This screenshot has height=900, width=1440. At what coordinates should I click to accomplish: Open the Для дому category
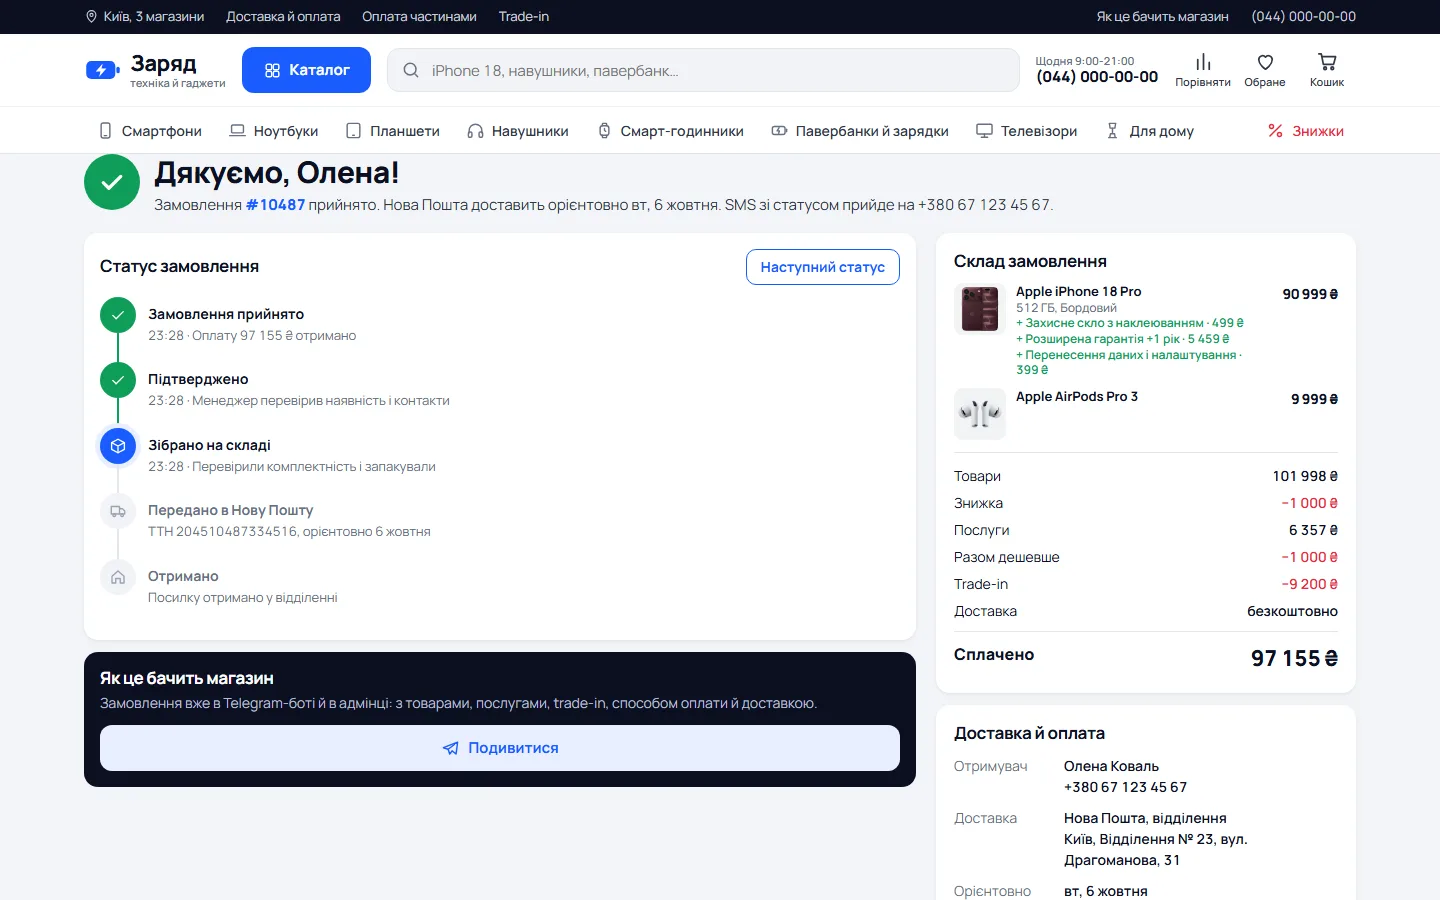point(1150,131)
